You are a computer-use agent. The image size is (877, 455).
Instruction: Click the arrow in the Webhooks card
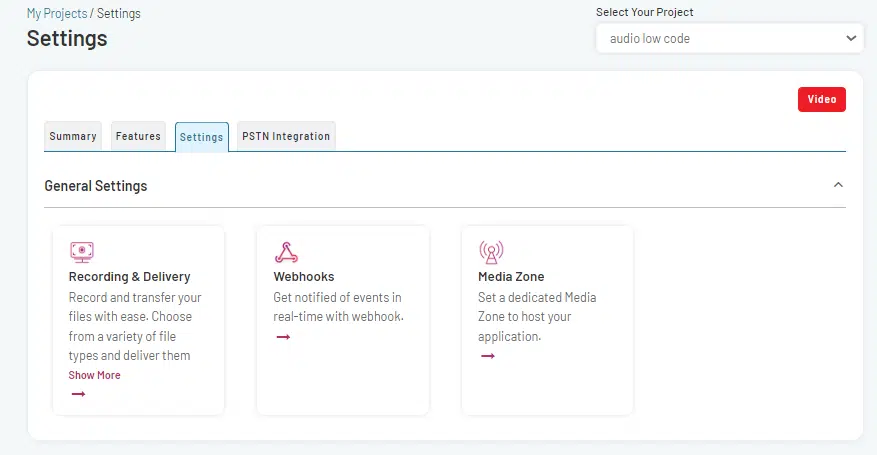click(x=283, y=337)
